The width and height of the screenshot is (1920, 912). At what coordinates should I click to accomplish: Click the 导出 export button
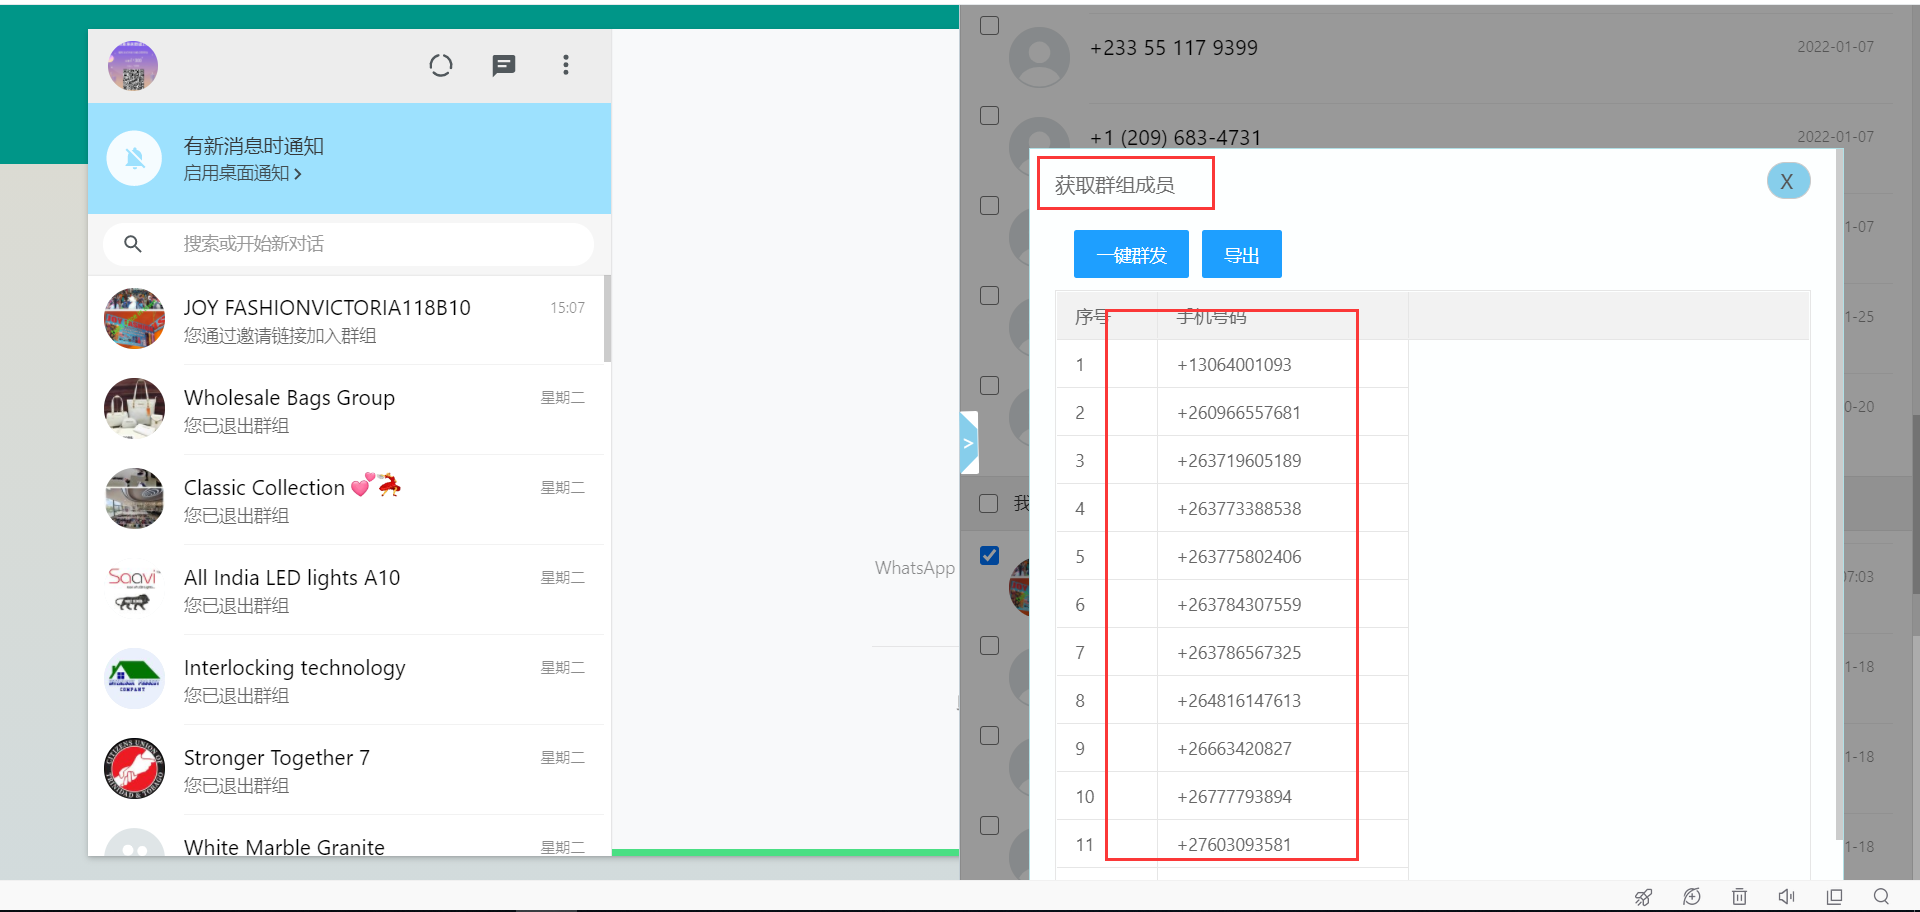click(x=1241, y=255)
